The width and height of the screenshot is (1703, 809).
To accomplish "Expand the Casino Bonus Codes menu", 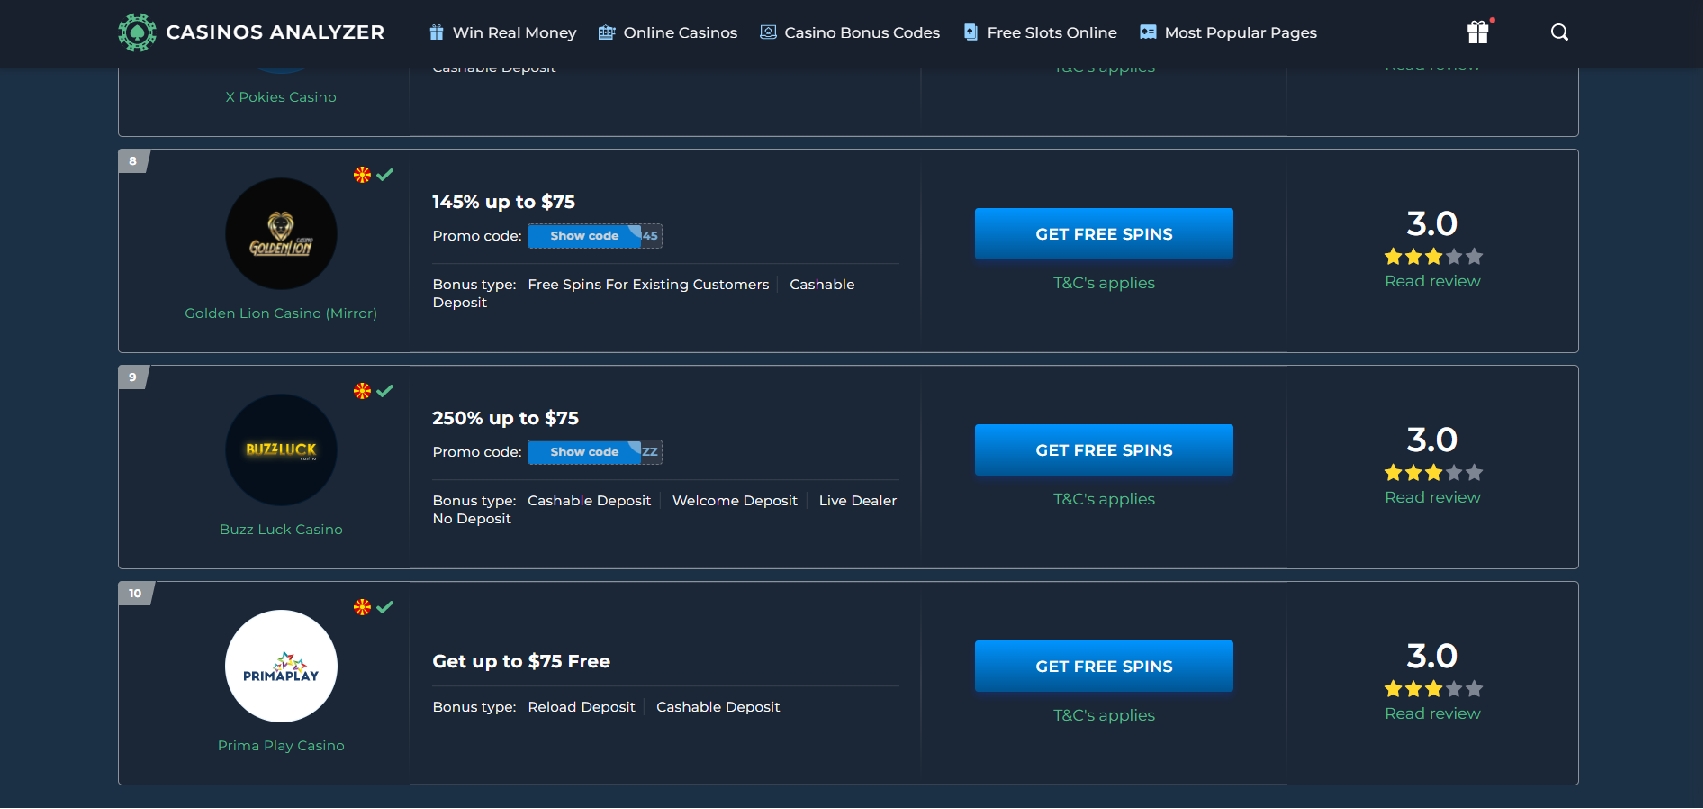I will click(850, 33).
